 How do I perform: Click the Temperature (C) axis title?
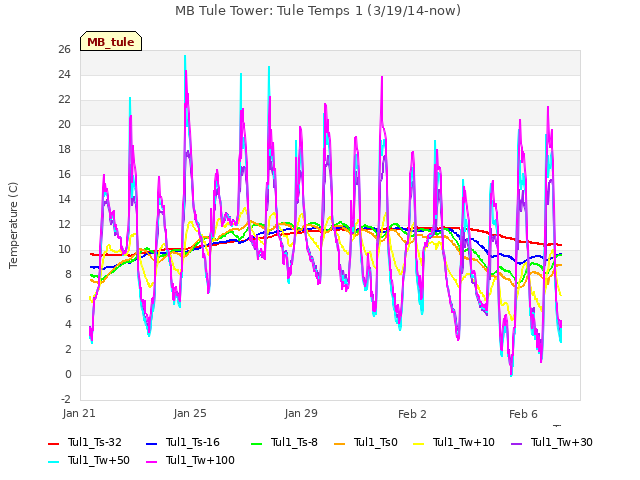13,225
